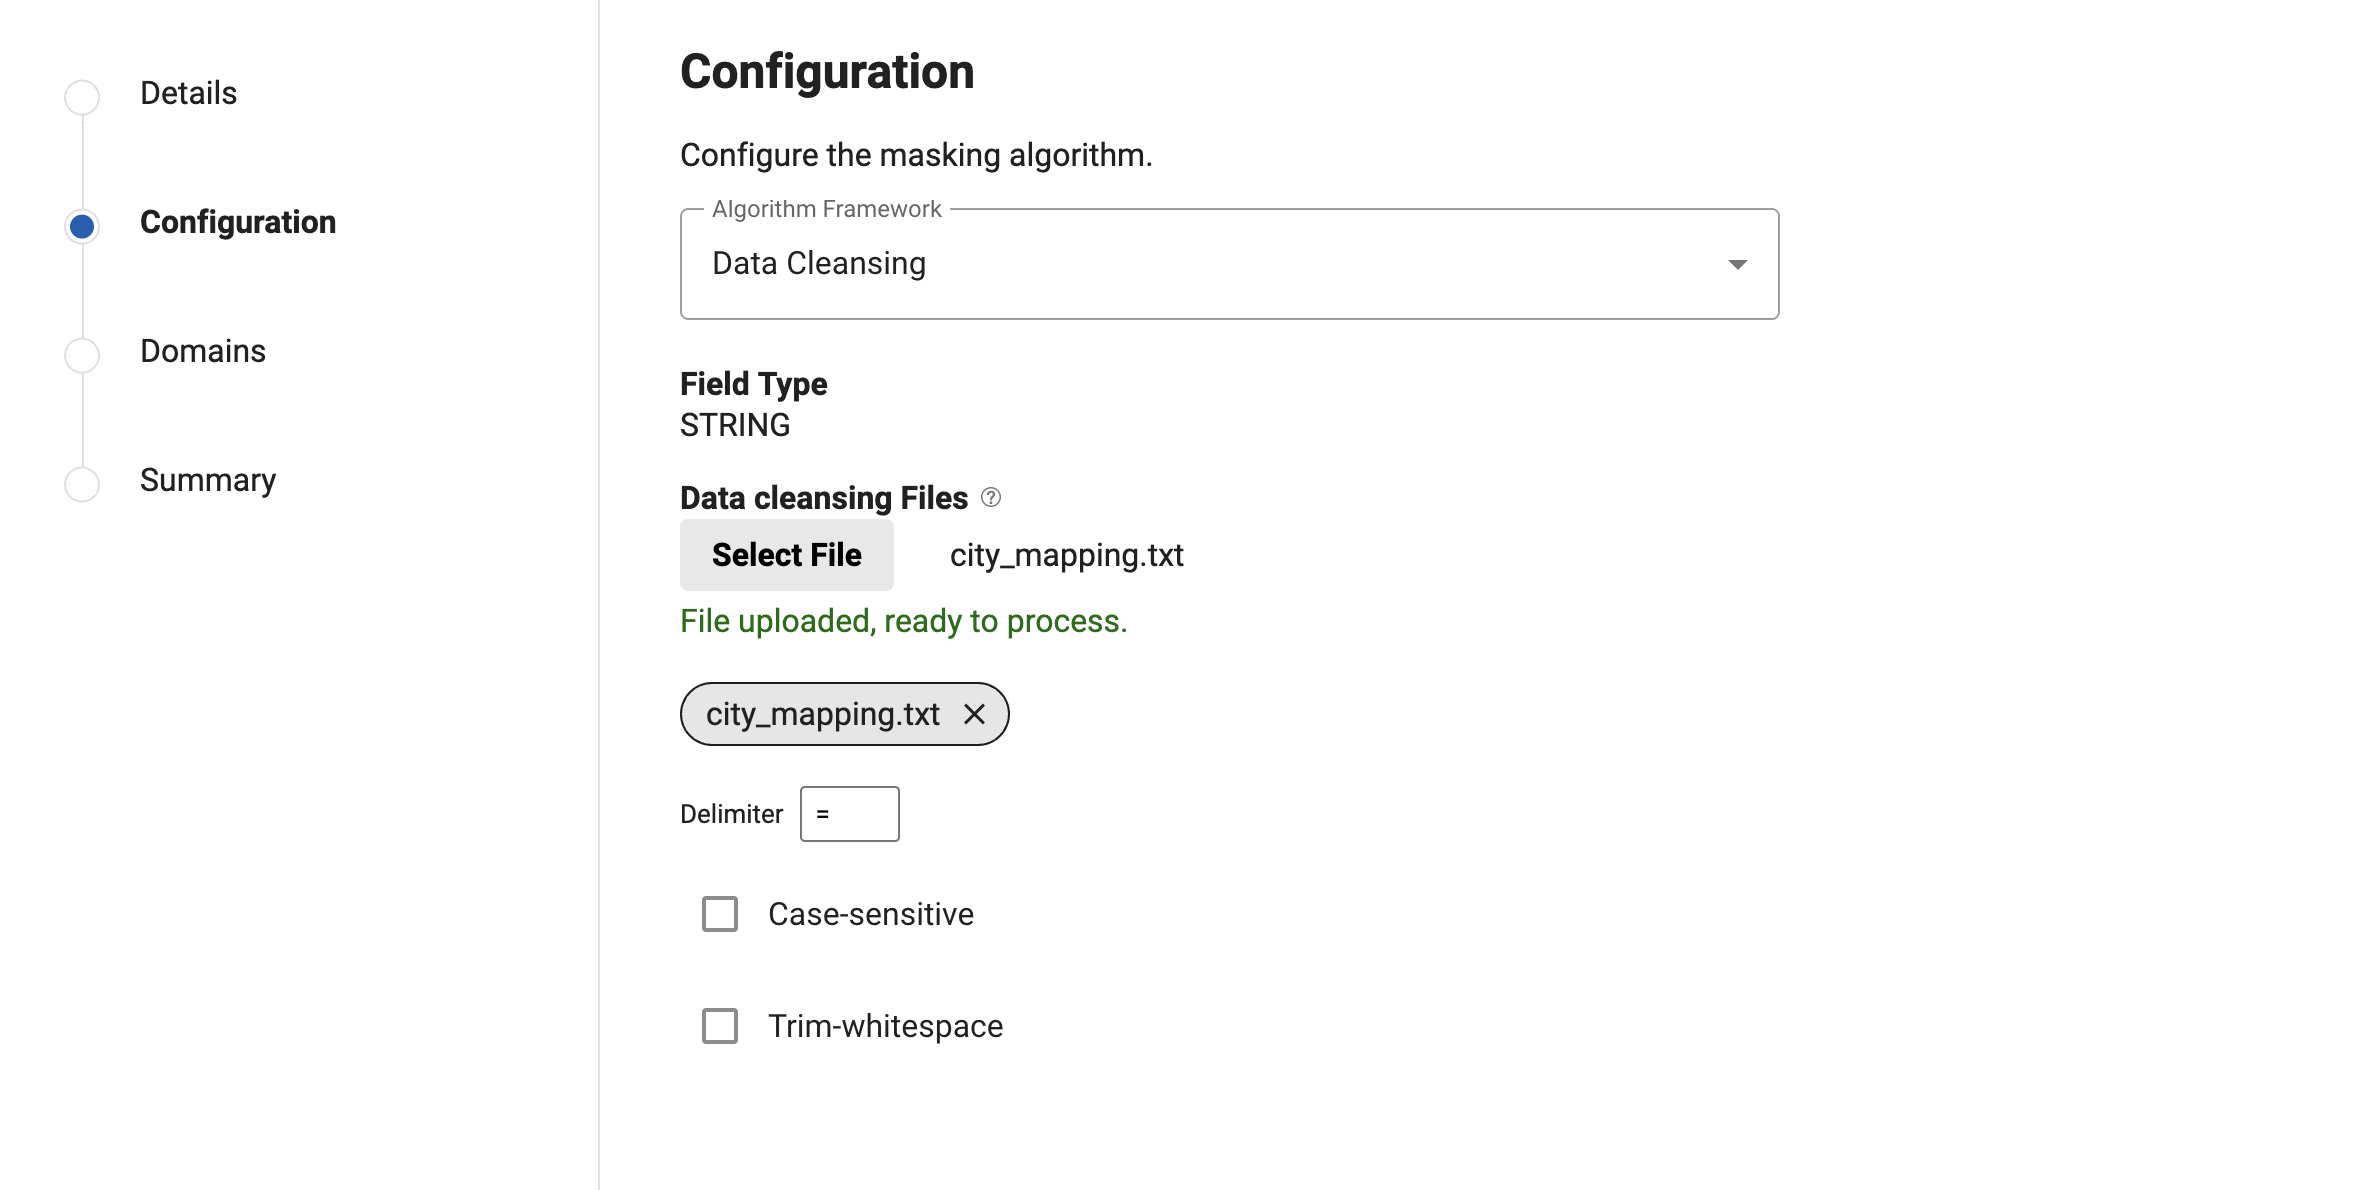Go to the Domains step
Screen dimensions: 2360x1190
202,351
